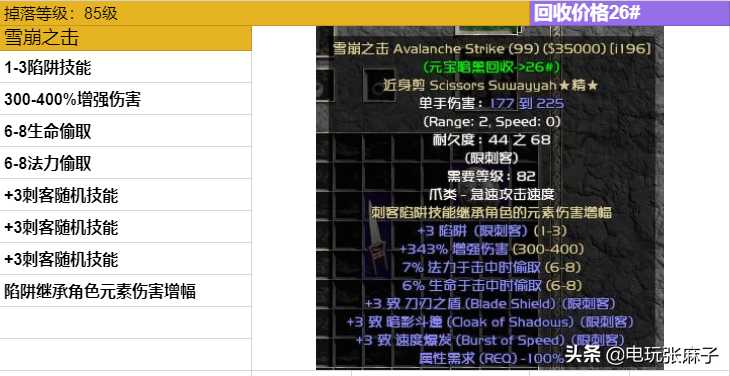Screen dimensions: 730x376
Task: Click the Cloak of Shadows skill line
Action: point(491,322)
